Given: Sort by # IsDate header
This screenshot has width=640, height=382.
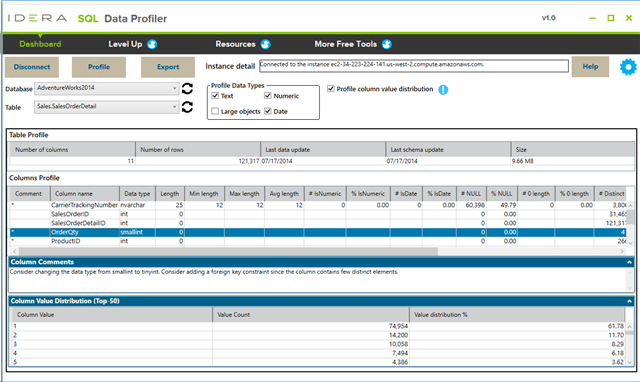Looking at the screenshot, I should pyautogui.click(x=406, y=193).
